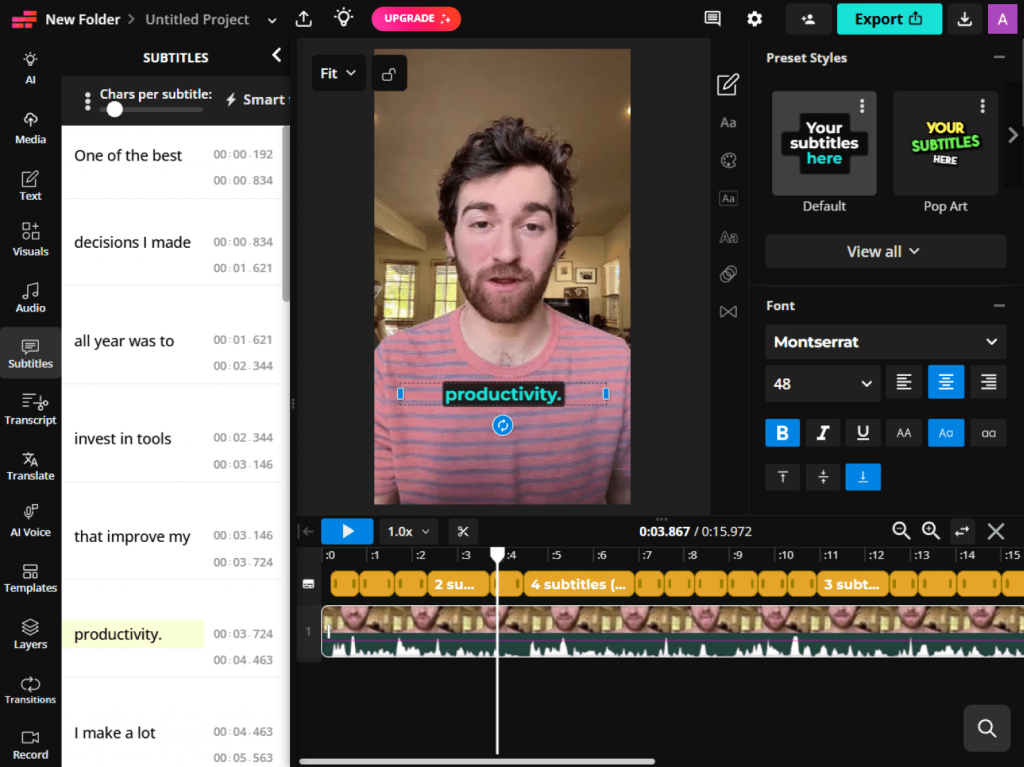Click the timeline zoom in magnifier
The width and height of the screenshot is (1024, 767).
click(931, 531)
